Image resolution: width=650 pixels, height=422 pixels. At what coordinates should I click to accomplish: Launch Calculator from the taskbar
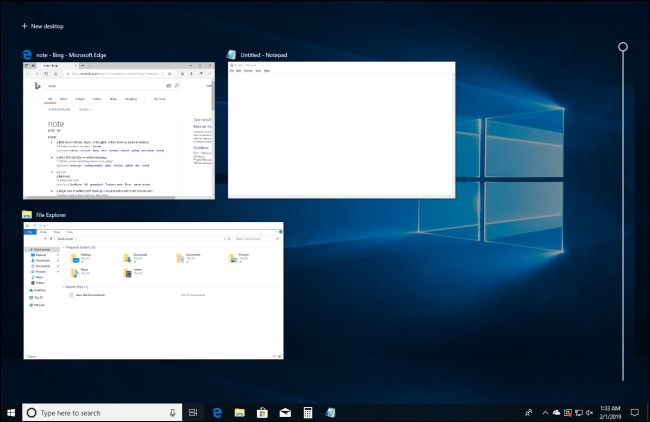coord(308,412)
